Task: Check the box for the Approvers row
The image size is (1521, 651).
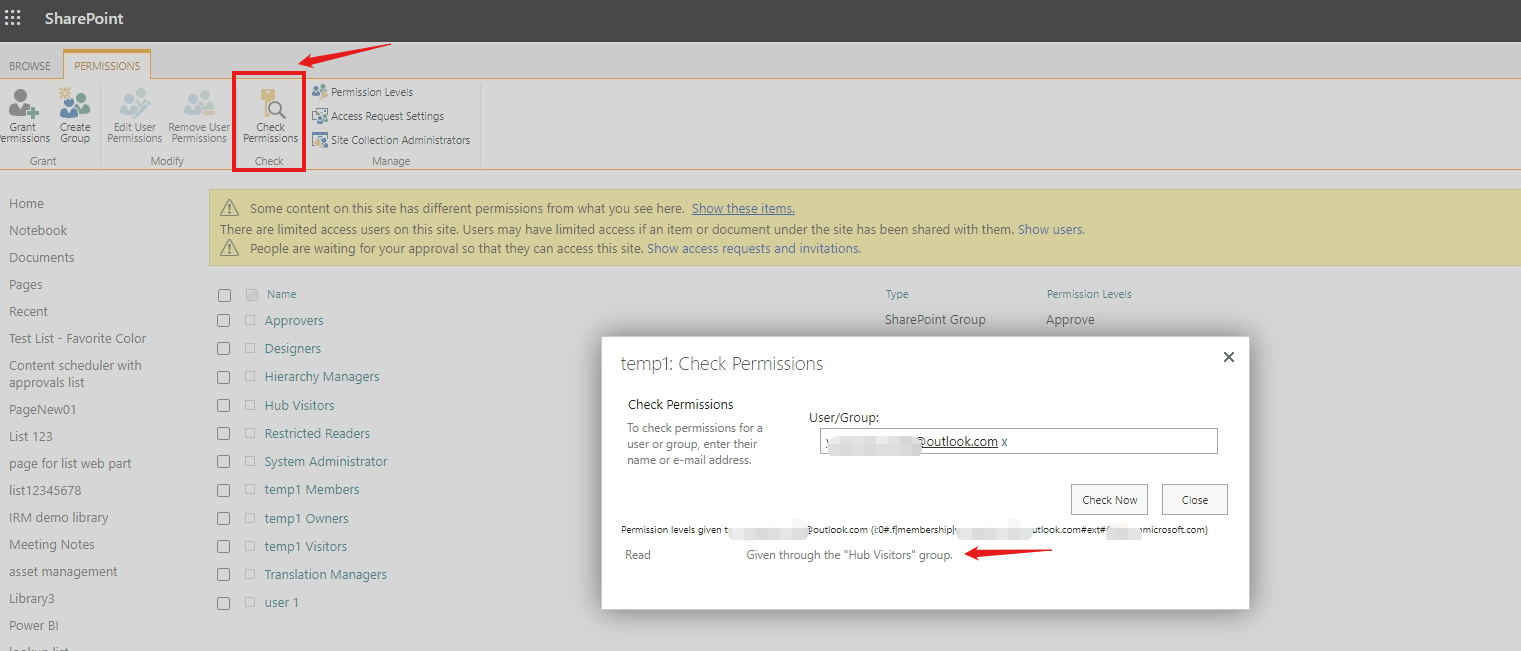Action: pos(224,321)
